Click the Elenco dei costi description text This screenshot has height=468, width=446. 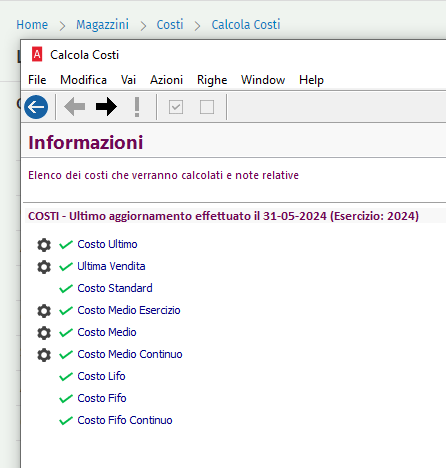(x=163, y=175)
